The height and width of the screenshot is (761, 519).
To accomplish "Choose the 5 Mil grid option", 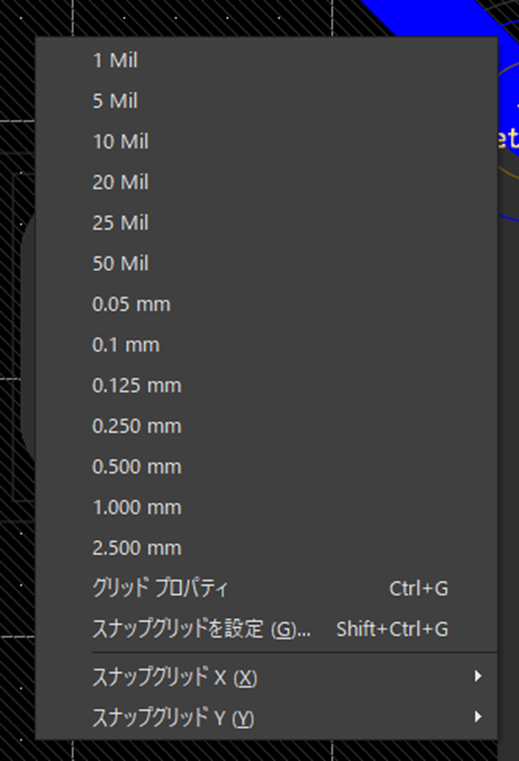I will click(266, 101).
